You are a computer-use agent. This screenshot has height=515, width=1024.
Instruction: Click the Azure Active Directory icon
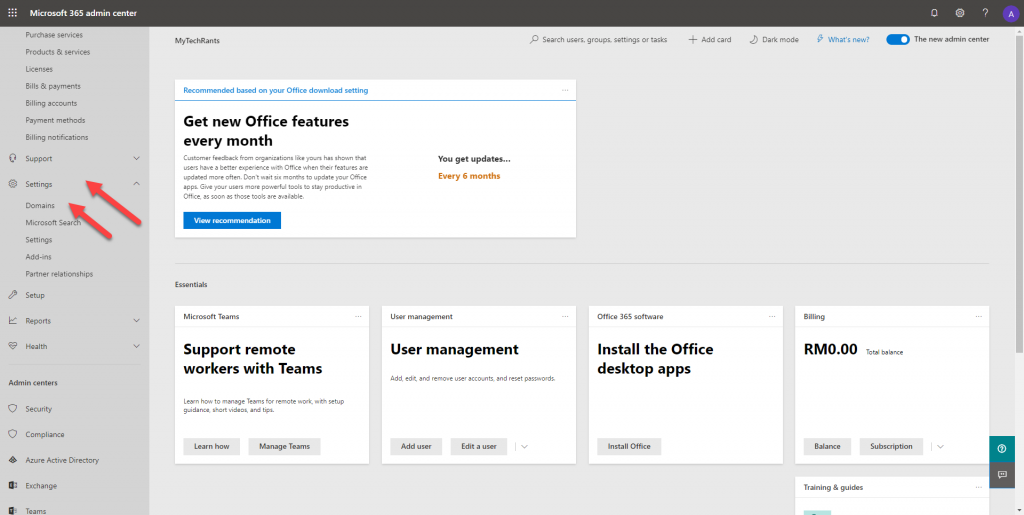point(12,460)
